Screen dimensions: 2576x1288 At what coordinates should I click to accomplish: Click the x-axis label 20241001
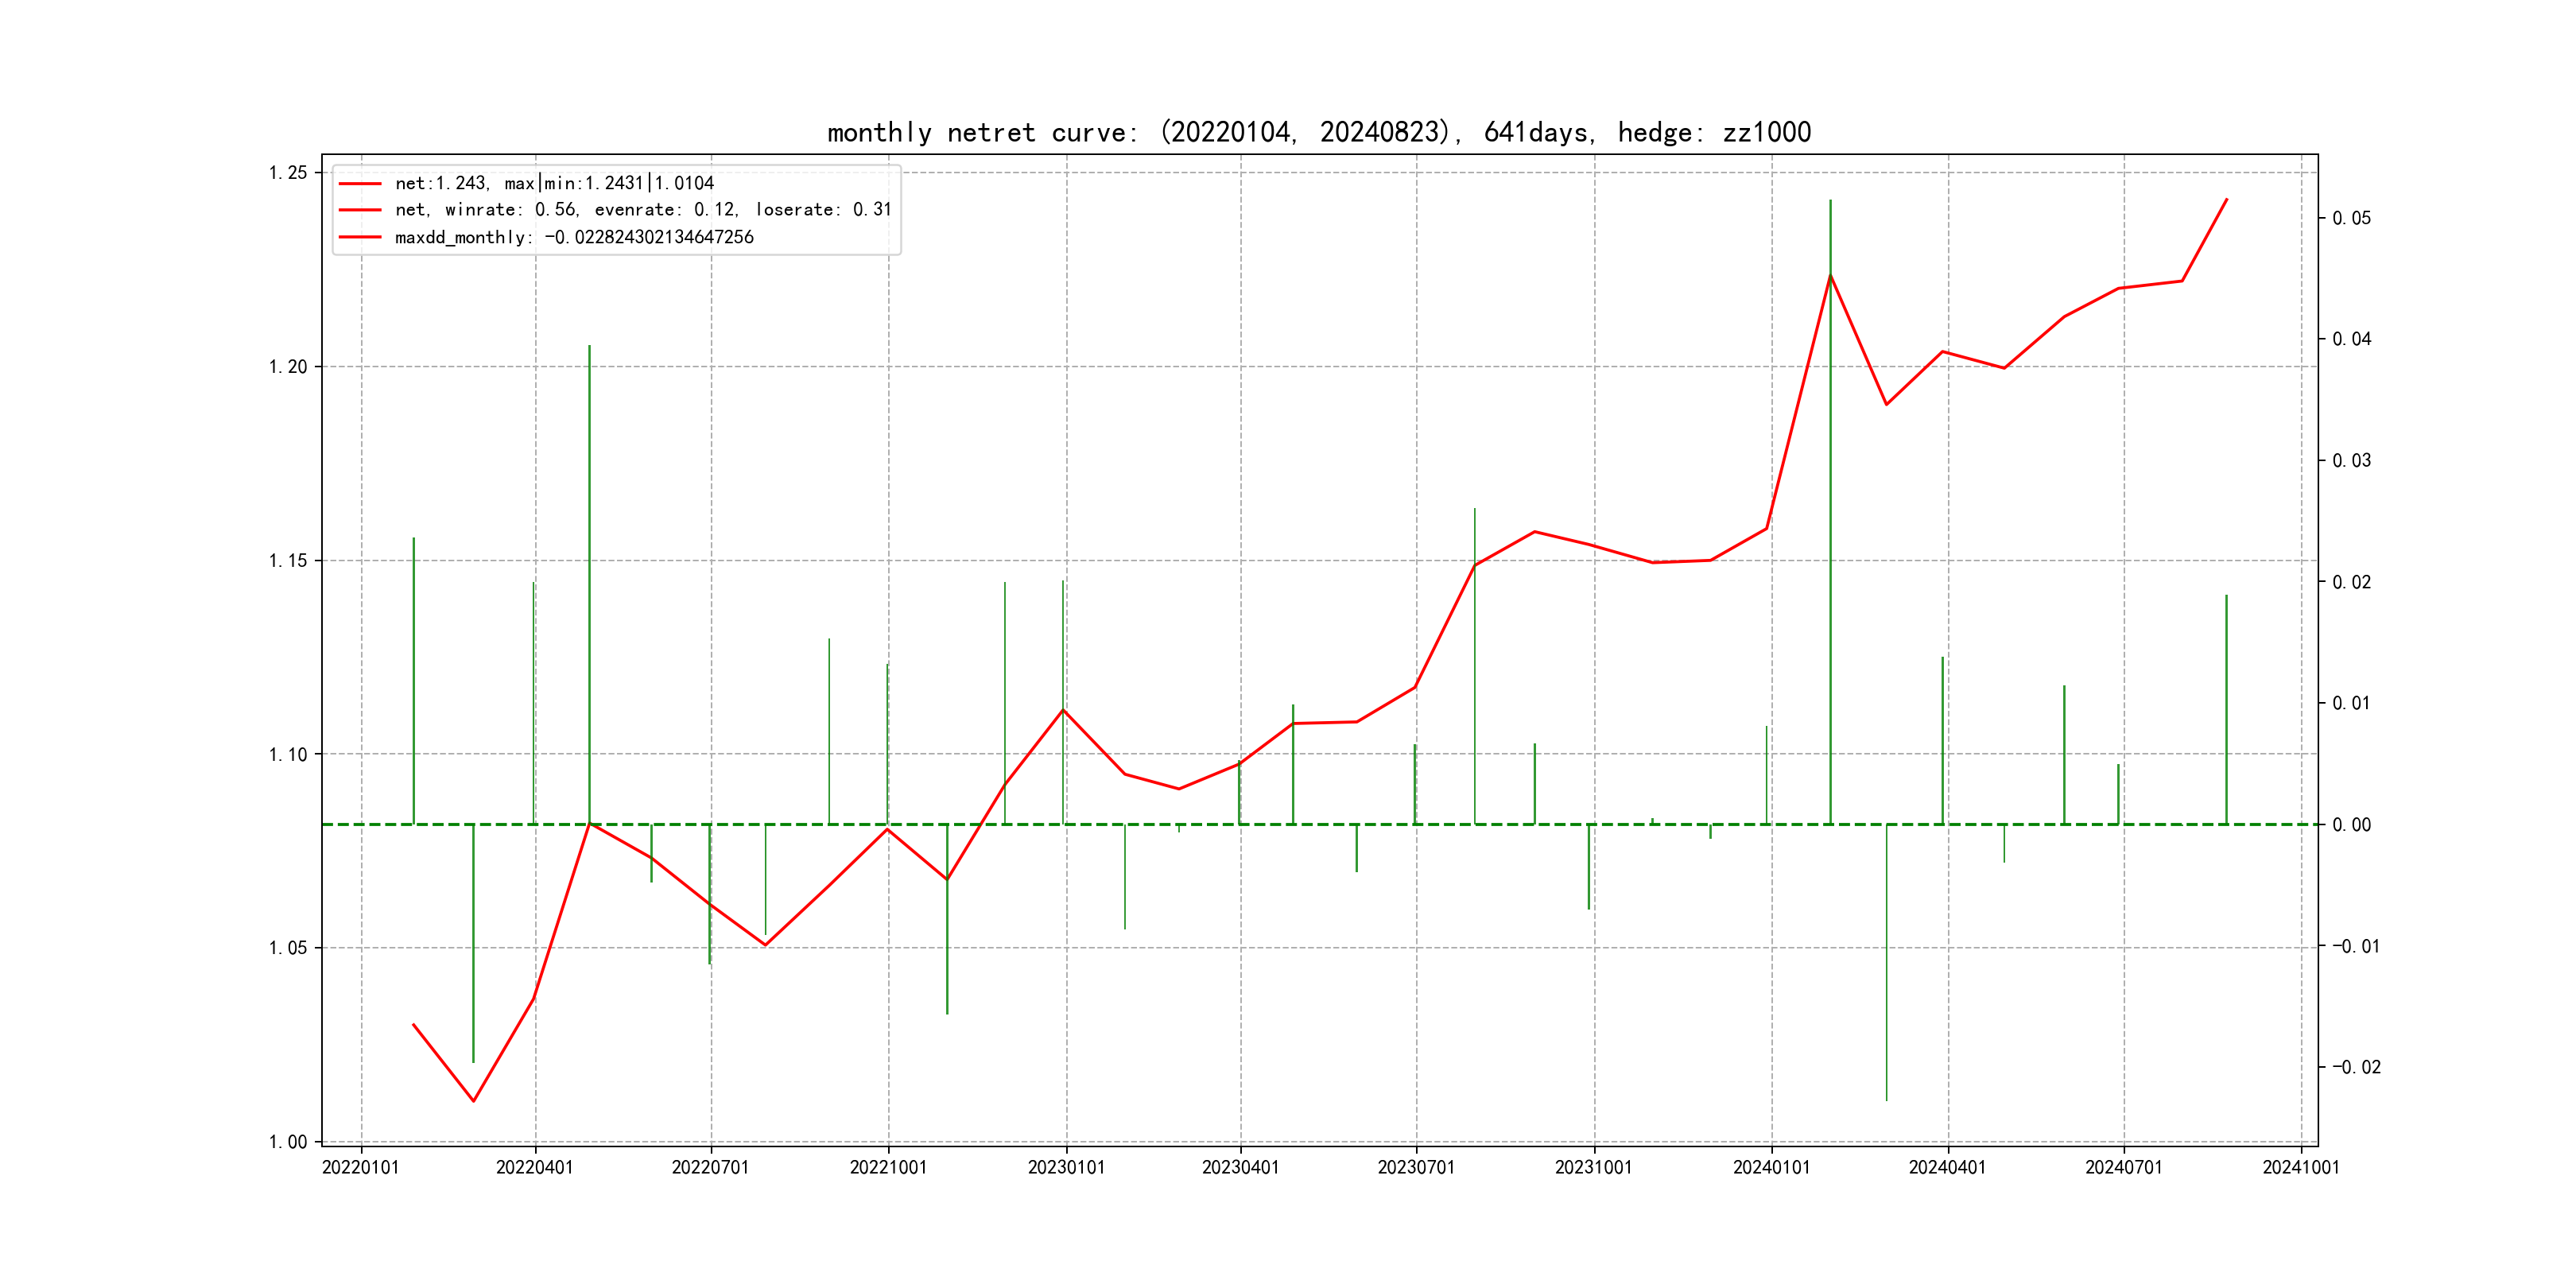[2301, 1168]
